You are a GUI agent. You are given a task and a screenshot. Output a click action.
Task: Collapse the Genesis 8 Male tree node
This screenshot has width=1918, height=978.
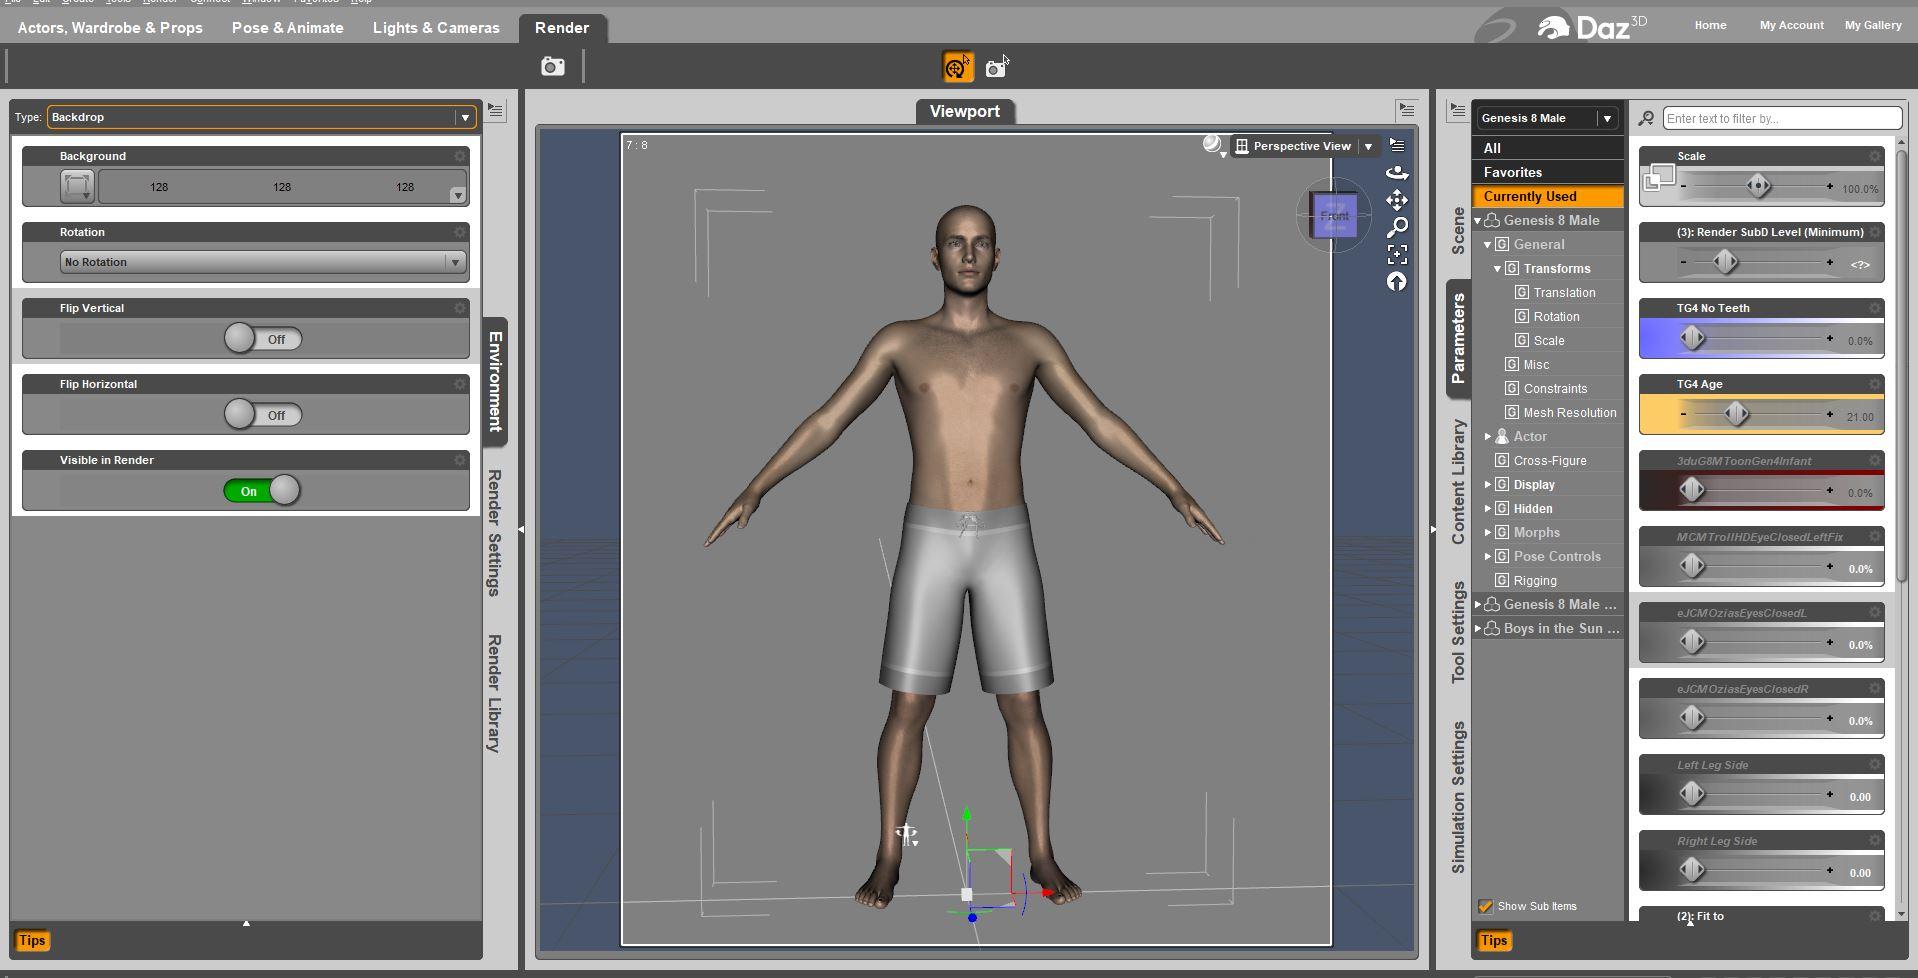coord(1478,221)
